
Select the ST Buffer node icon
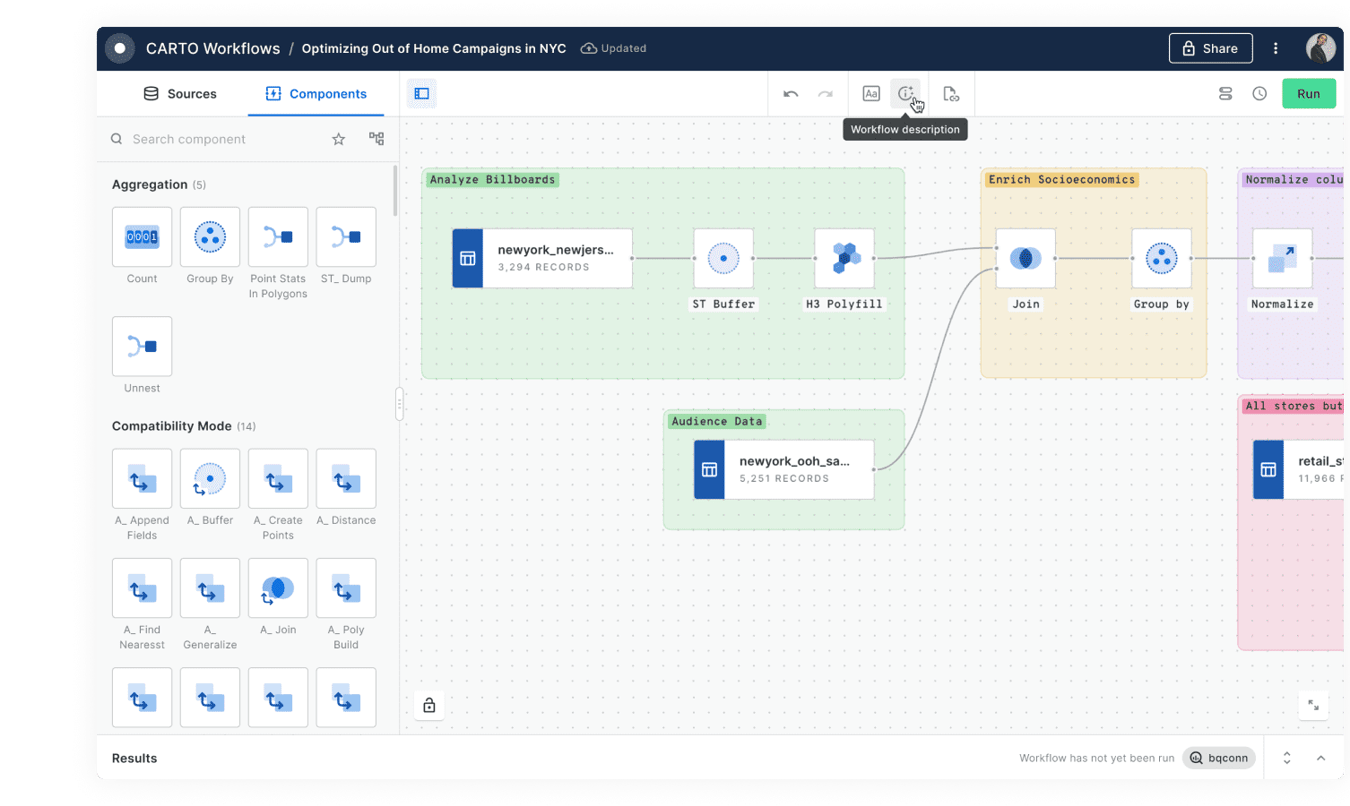tap(723, 258)
